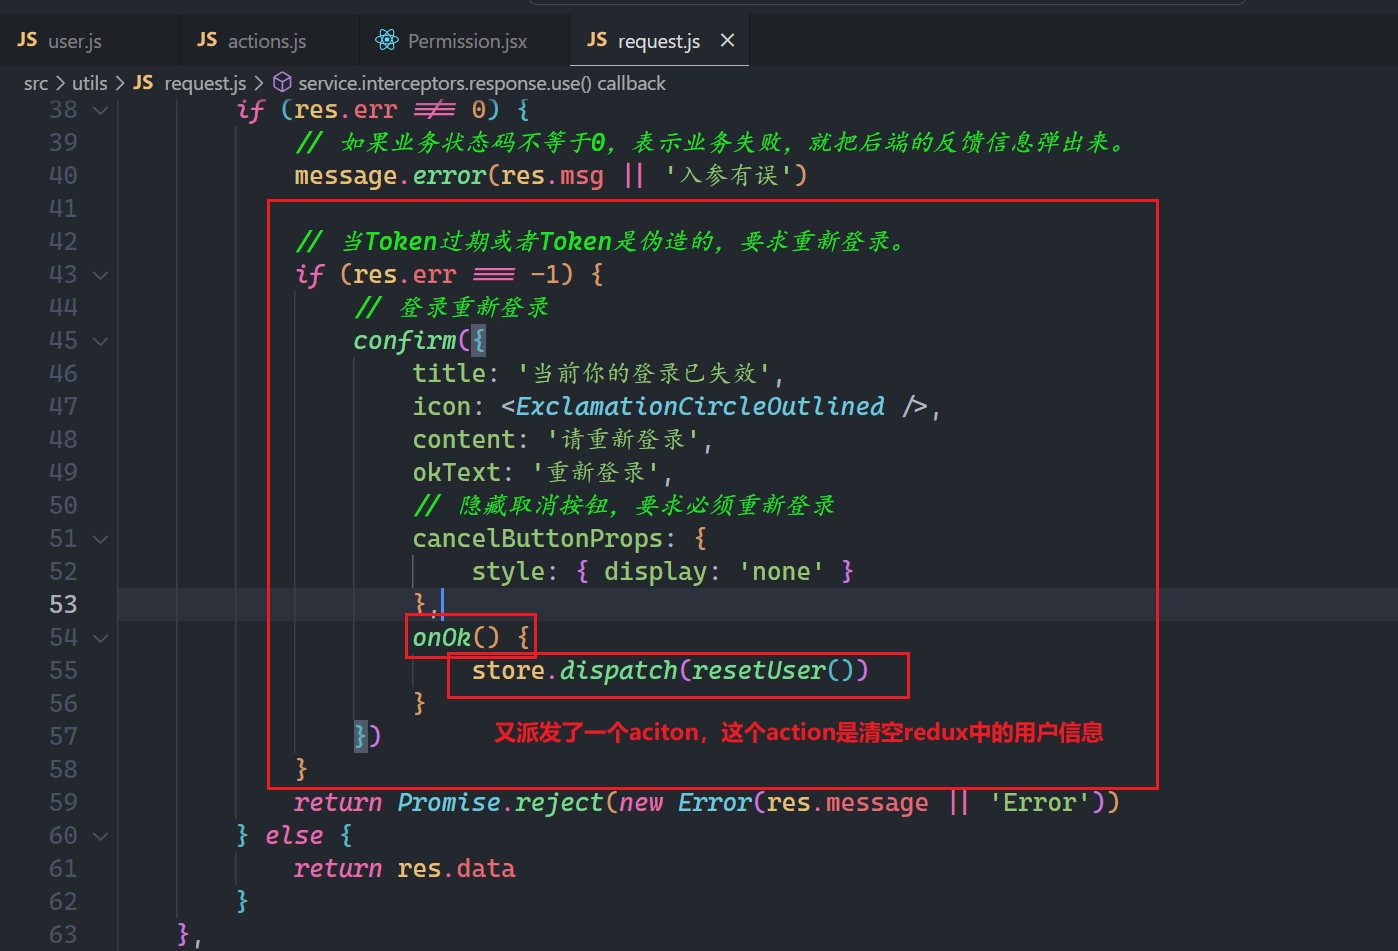Image resolution: width=1398 pixels, height=951 pixels.
Task: Click line number 53 in the gutter
Action: [63, 605]
